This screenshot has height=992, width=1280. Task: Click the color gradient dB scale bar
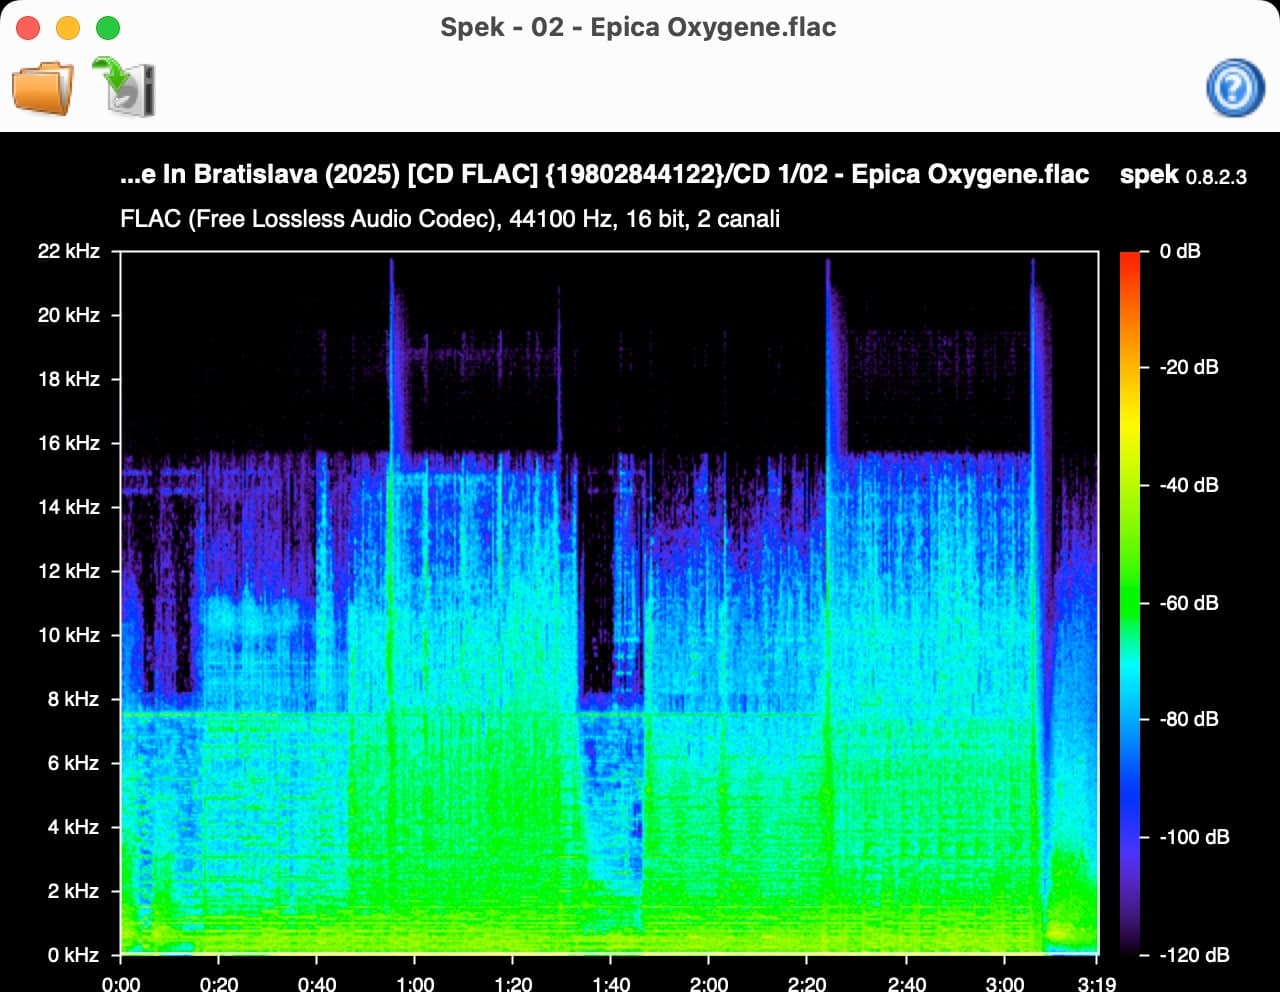coord(1130,602)
